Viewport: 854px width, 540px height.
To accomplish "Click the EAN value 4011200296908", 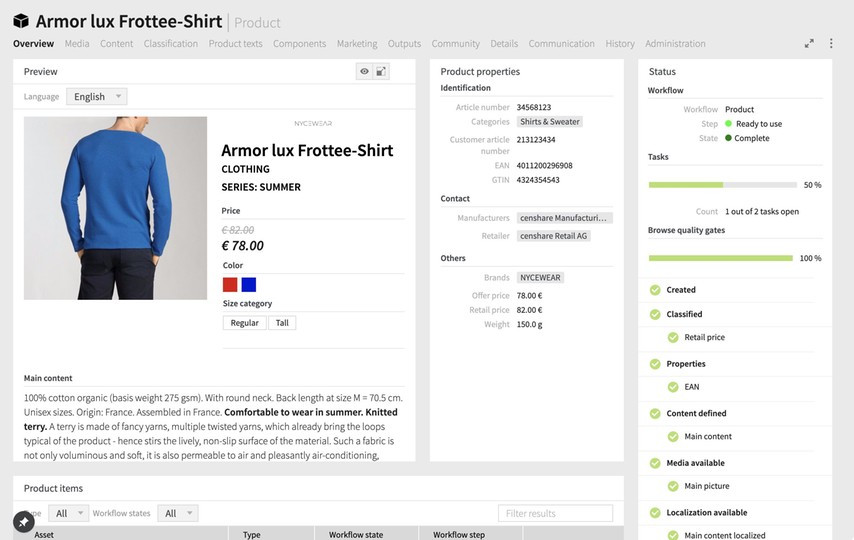I will point(545,166).
